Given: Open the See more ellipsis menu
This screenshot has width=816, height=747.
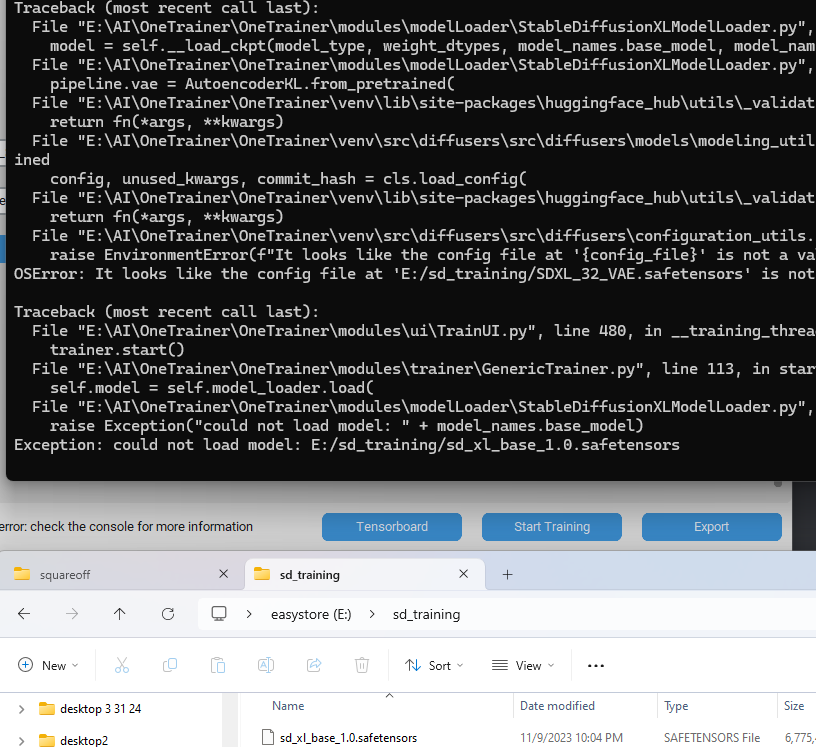Looking at the screenshot, I should [x=596, y=665].
